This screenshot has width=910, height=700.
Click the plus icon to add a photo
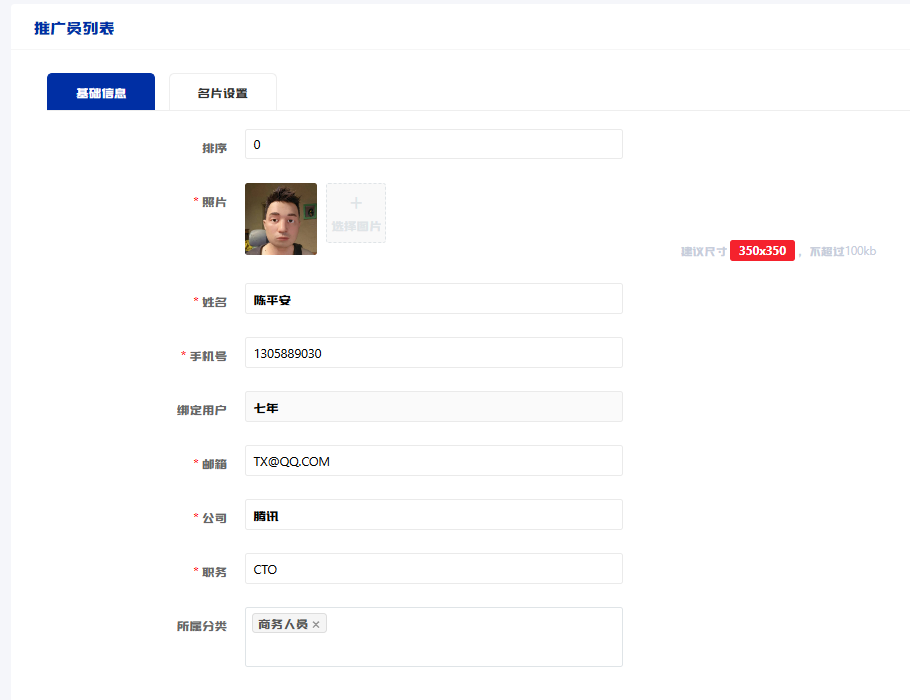[356, 204]
